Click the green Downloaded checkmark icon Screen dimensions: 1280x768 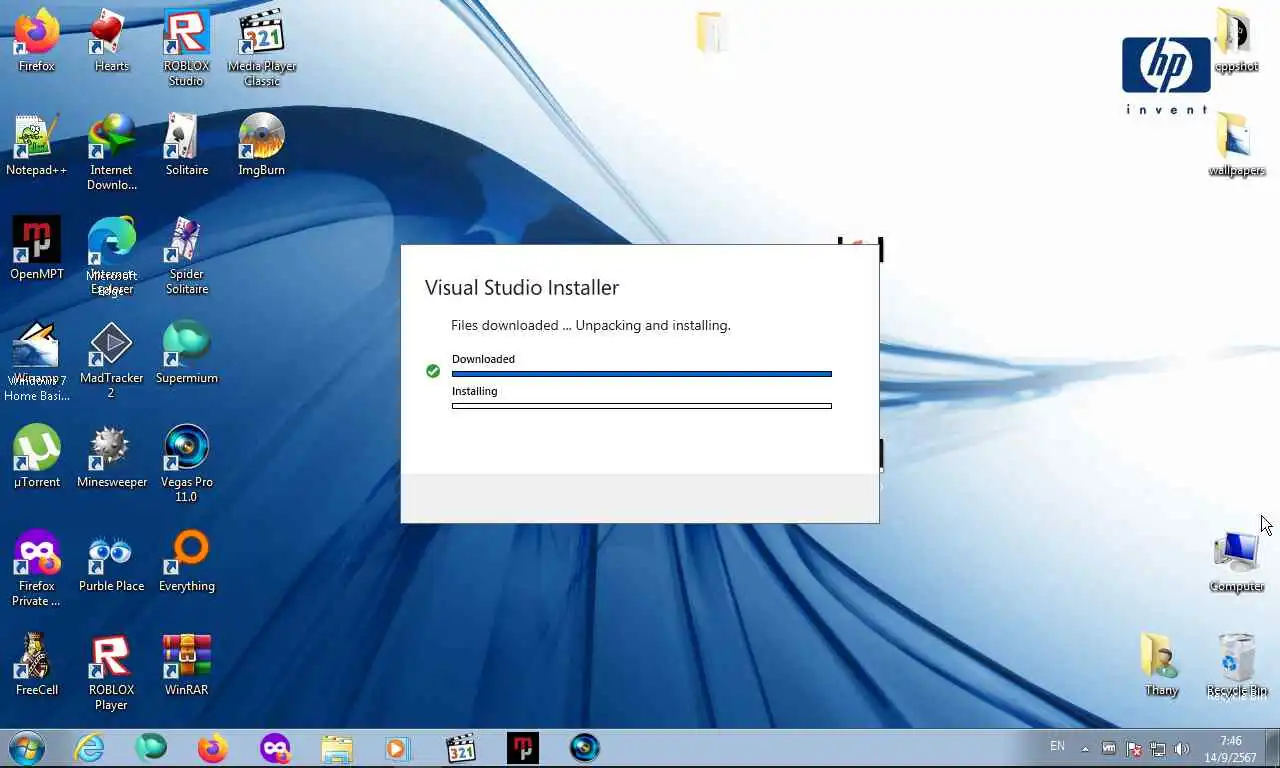click(433, 371)
